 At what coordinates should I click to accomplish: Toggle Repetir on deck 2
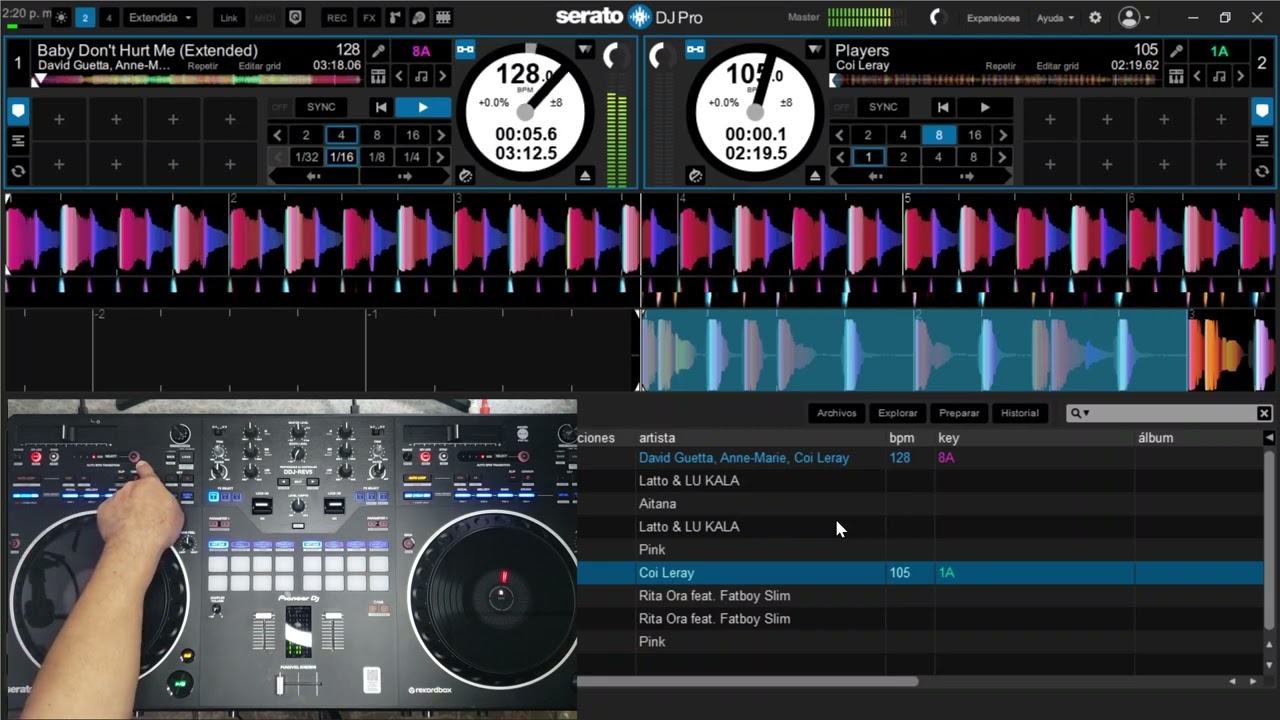1001,66
